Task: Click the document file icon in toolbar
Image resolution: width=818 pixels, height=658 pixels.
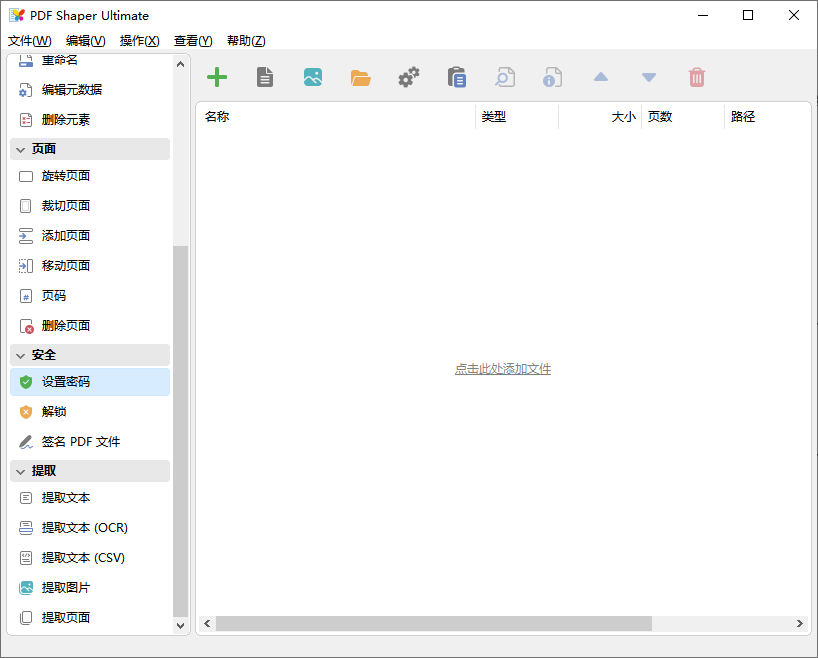Action: pos(265,77)
